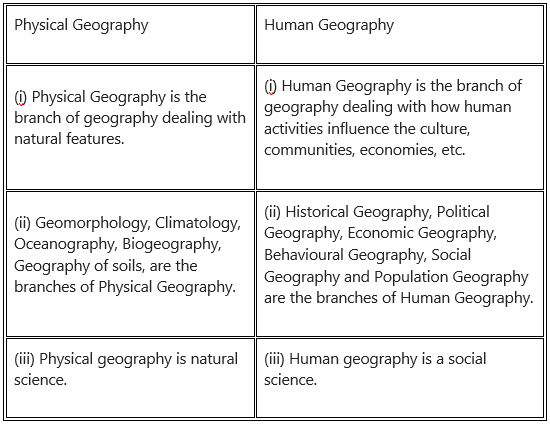Click the underlined (i) in Human column

tap(270, 86)
